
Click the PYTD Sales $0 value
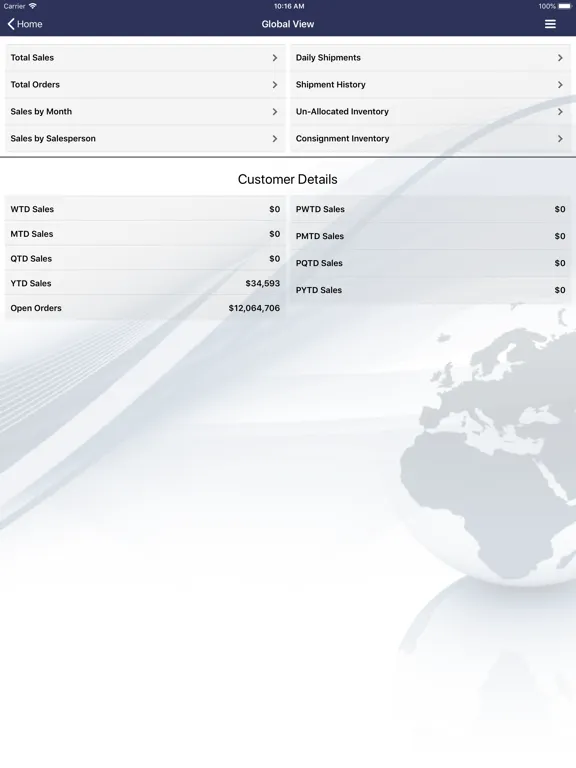click(x=560, y=290)
